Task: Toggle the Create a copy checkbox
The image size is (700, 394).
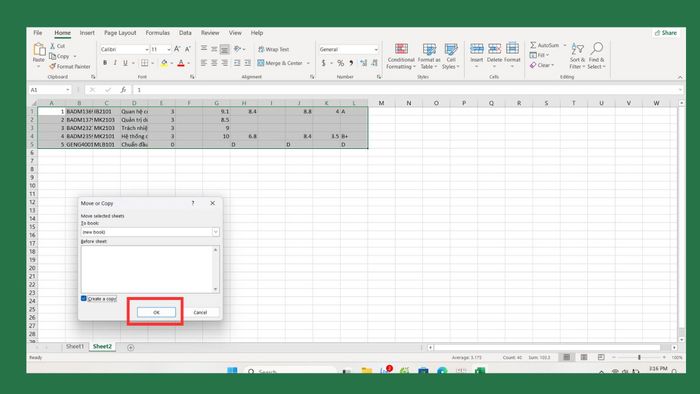Action: click(x=84, y=298)
